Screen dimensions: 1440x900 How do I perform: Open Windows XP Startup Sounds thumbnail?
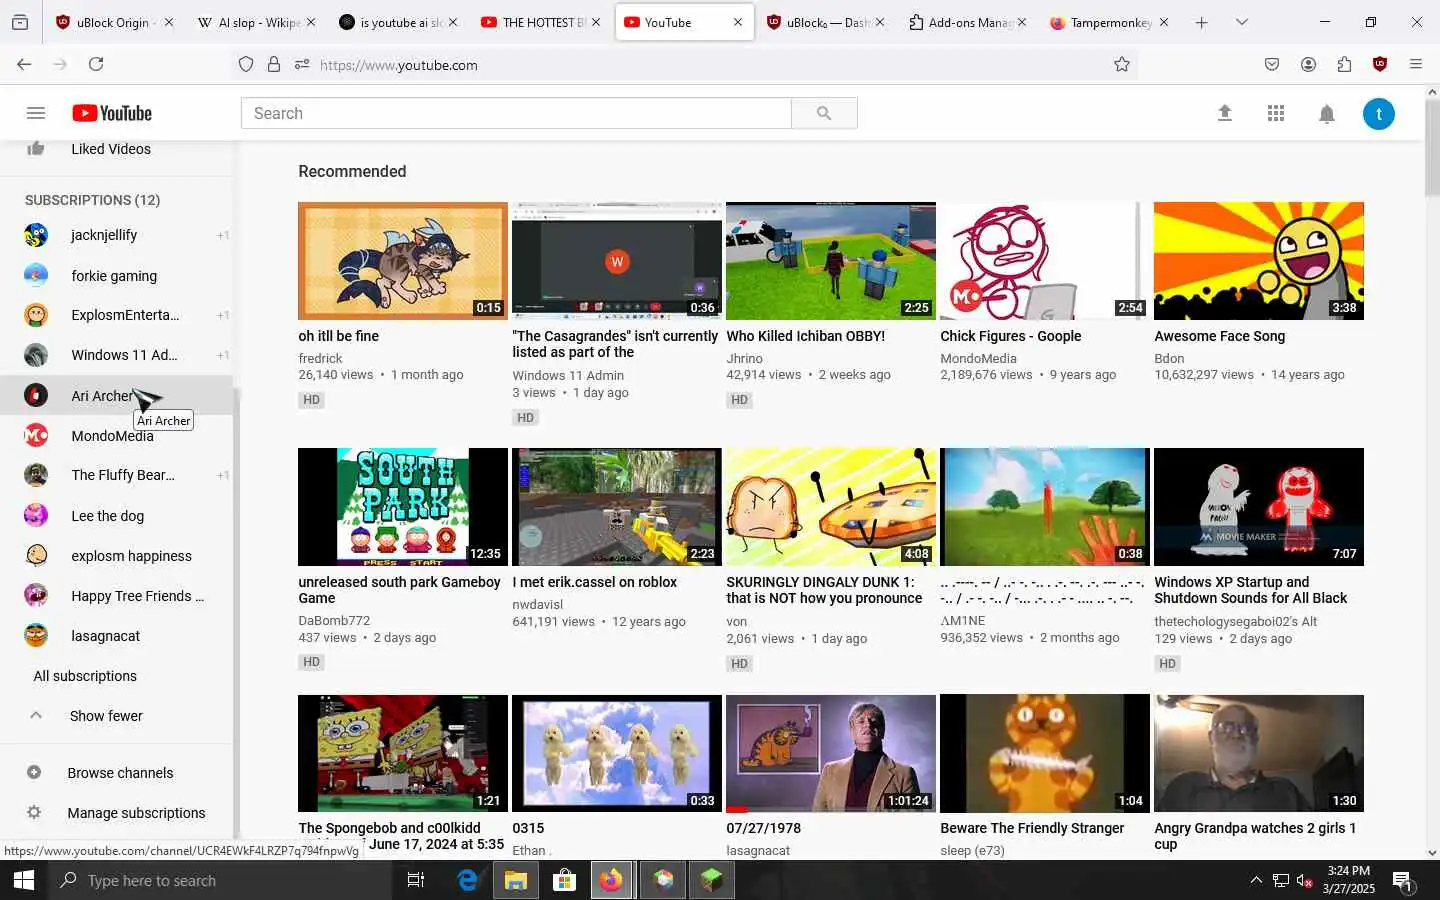point(1258,507)
